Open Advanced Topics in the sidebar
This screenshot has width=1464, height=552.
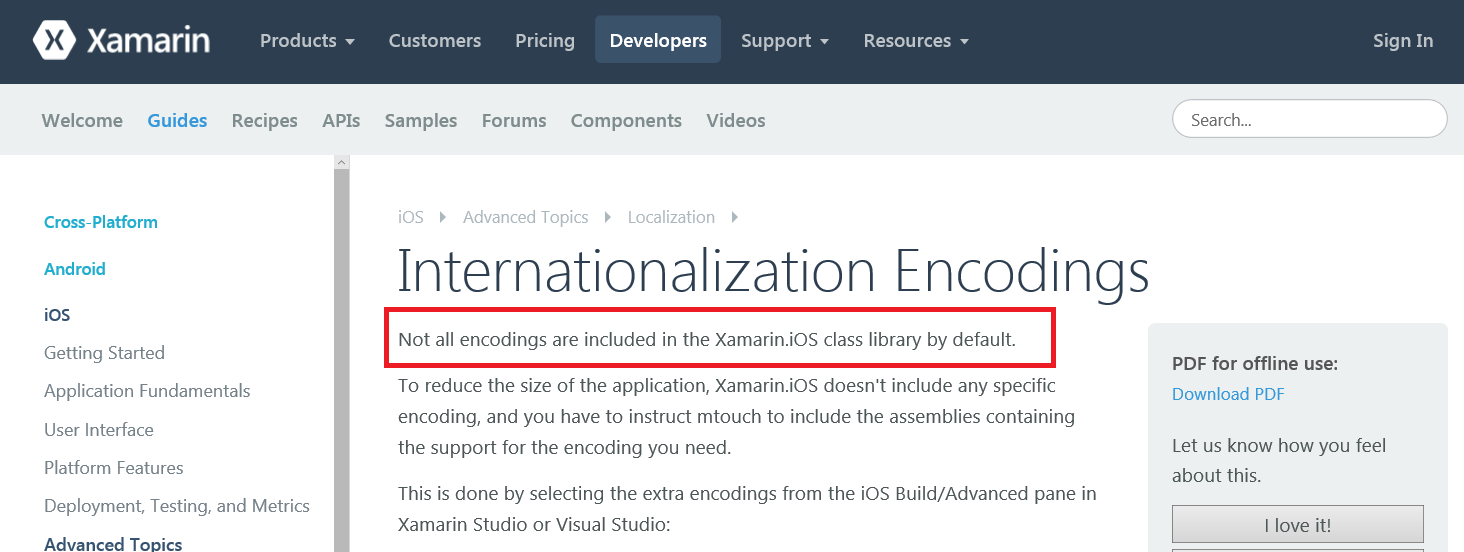click(x=113, y=544)
